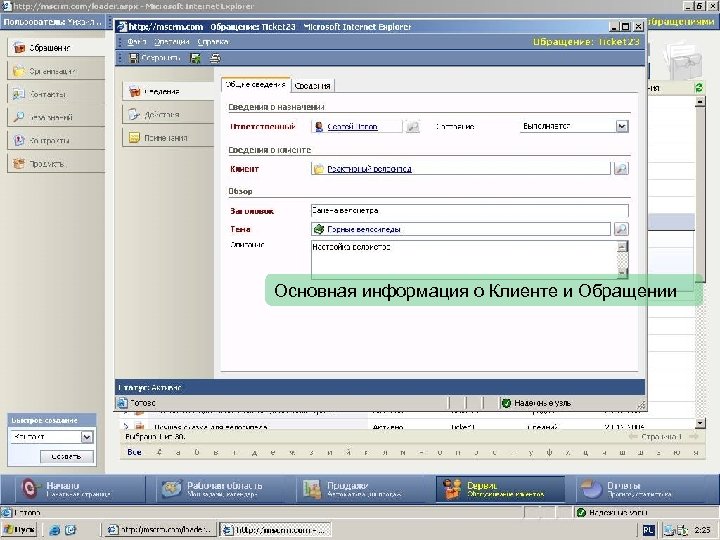Click the Windows Пуск start button
The height and width of the screenshot is (540, 720).
[19, 530]
